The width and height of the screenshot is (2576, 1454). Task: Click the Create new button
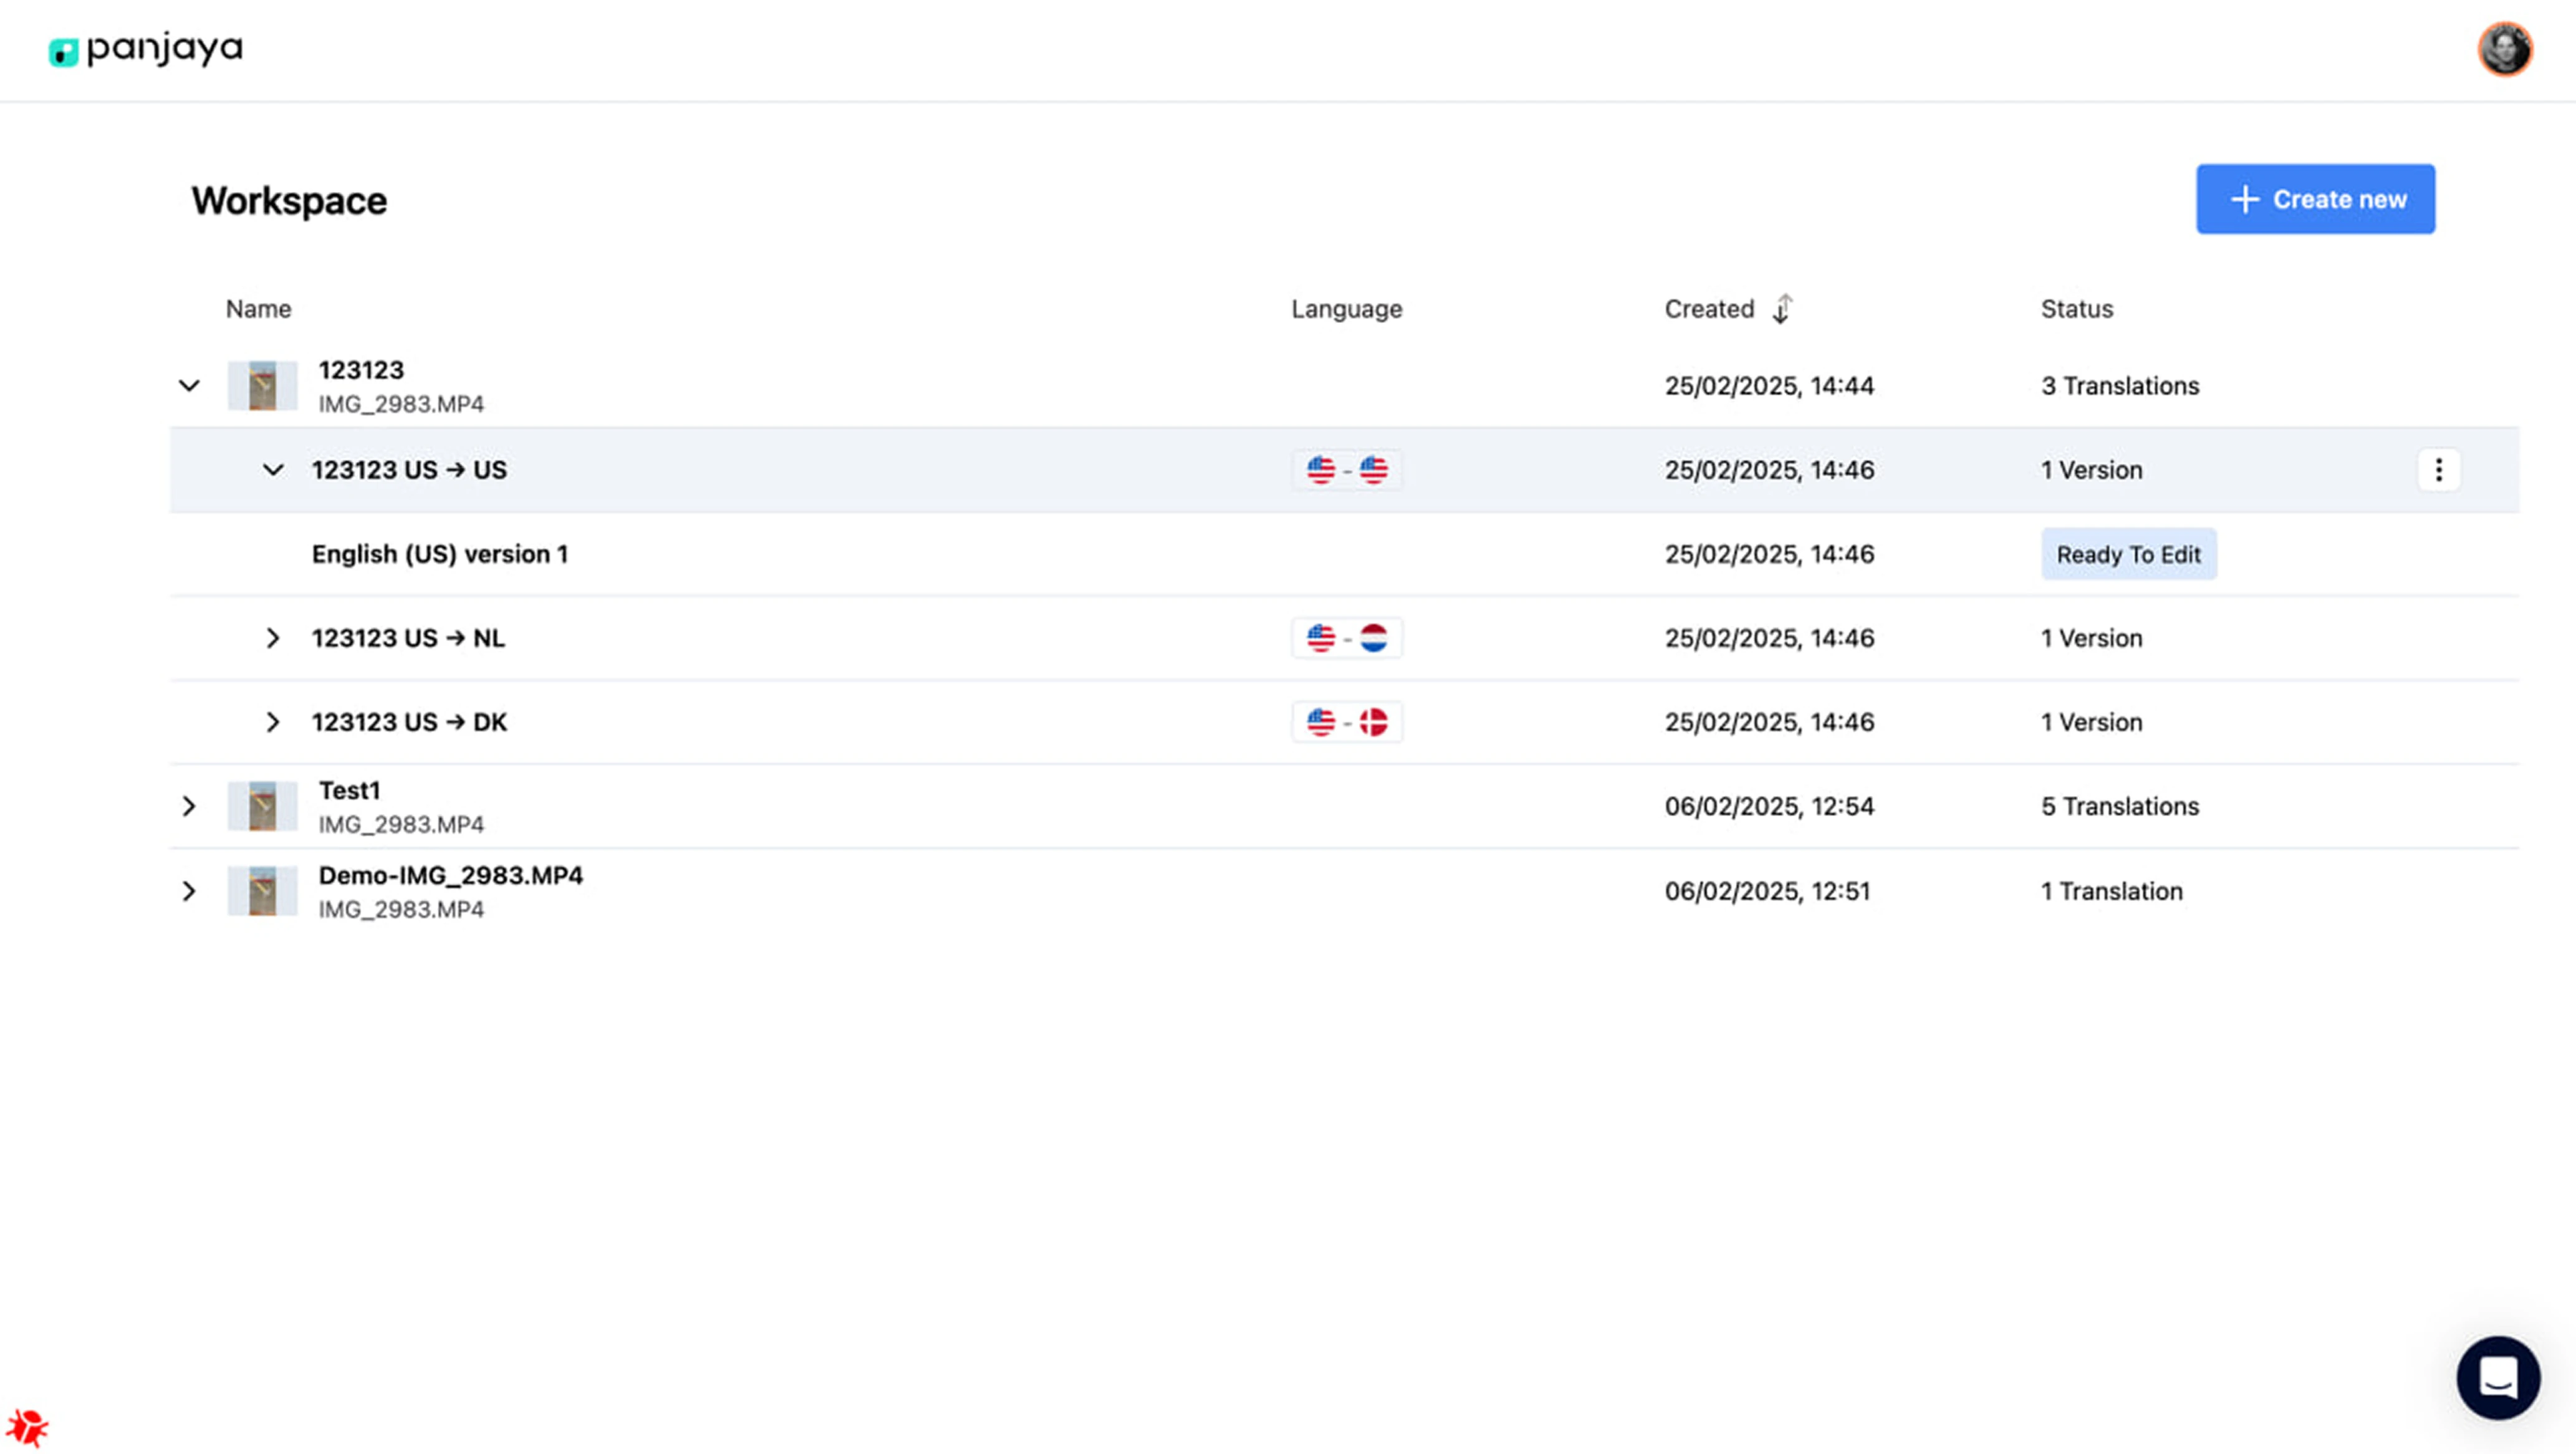pyautogui.click(x=2315, y=199)
